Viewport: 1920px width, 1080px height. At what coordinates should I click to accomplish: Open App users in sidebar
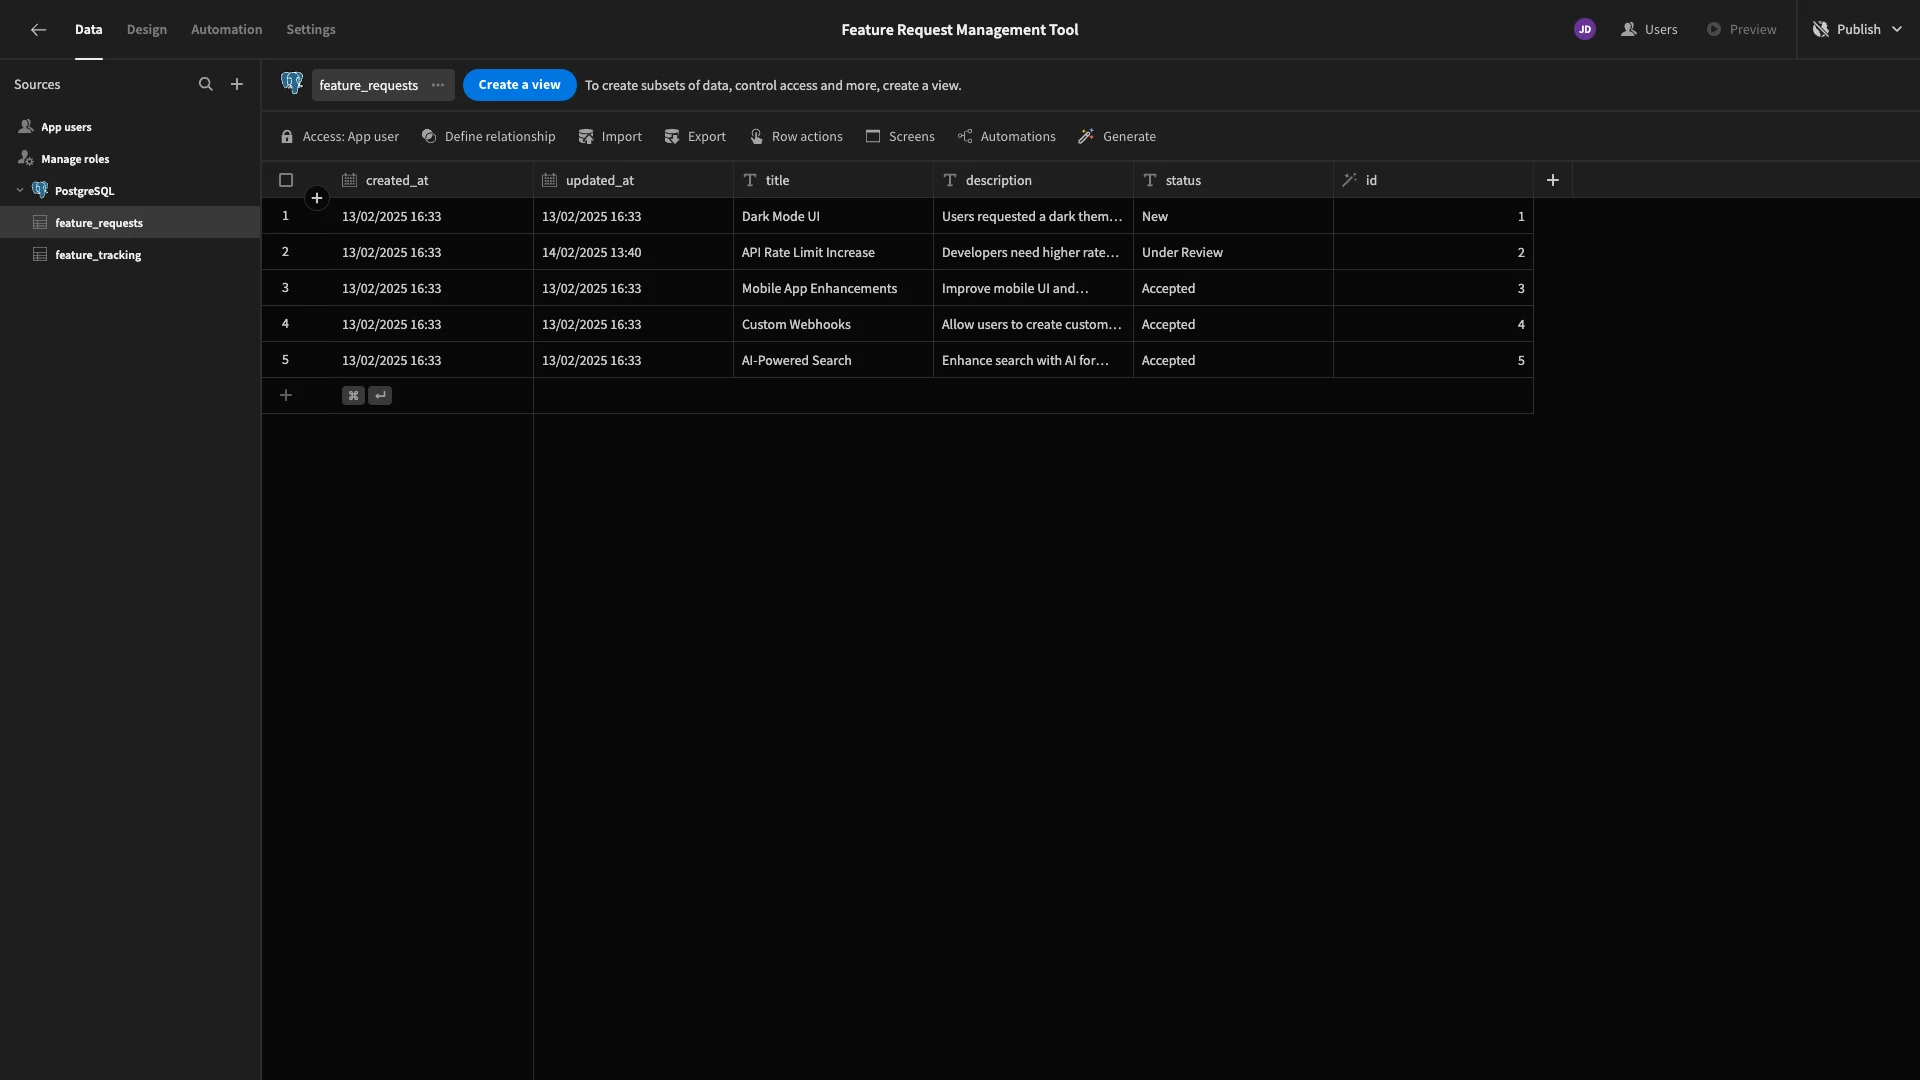pos(130,127)
